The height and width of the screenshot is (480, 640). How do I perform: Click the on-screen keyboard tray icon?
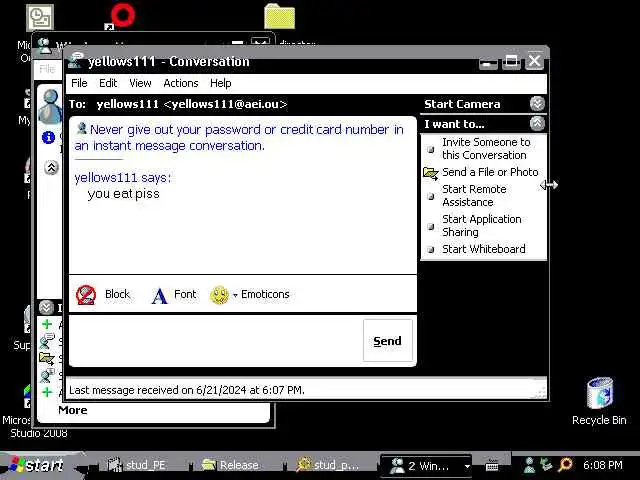pos(492,465)
